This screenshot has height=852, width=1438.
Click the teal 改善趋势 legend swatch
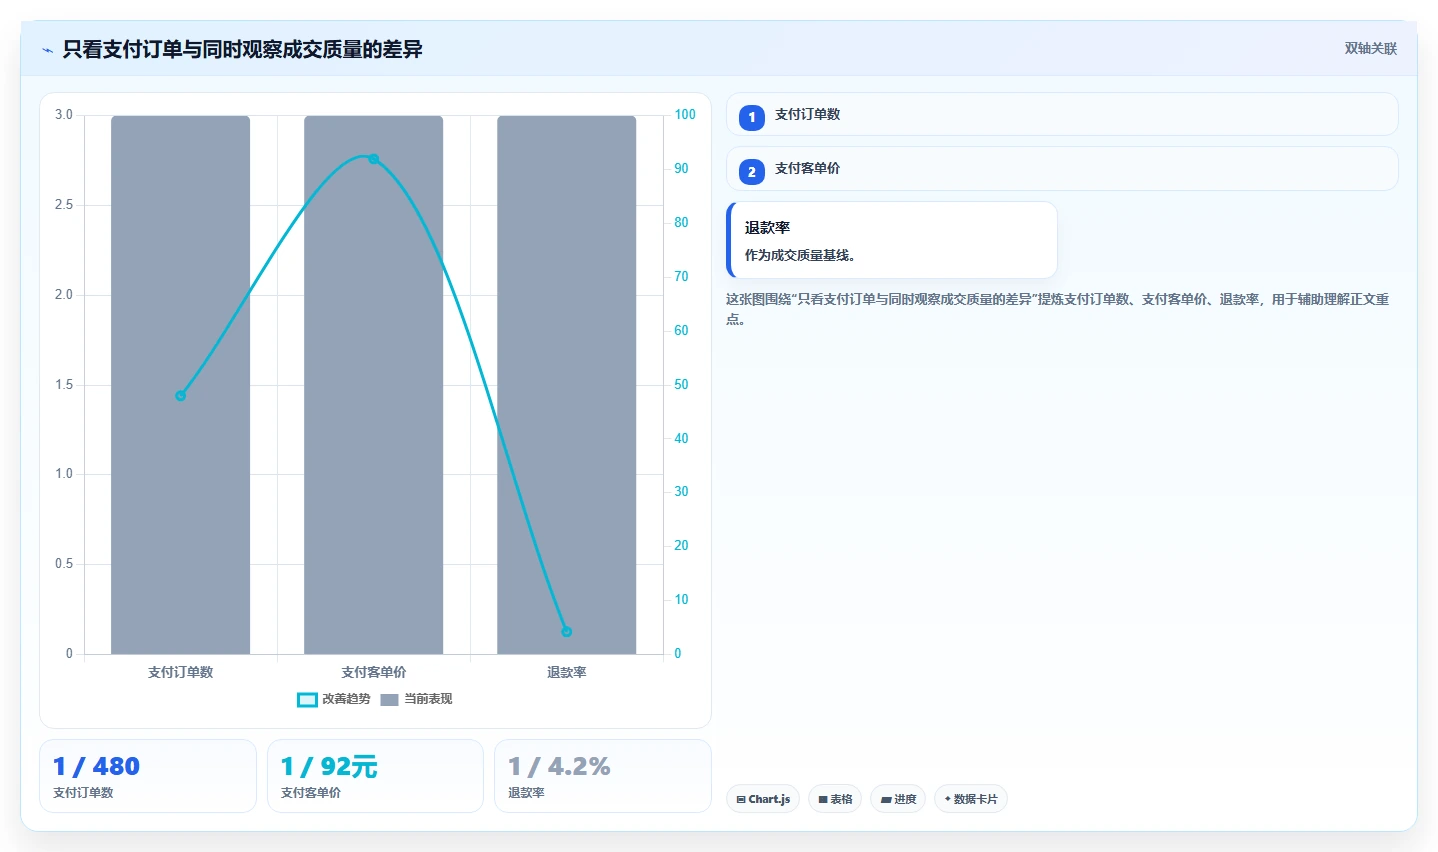tap(307, 699)
